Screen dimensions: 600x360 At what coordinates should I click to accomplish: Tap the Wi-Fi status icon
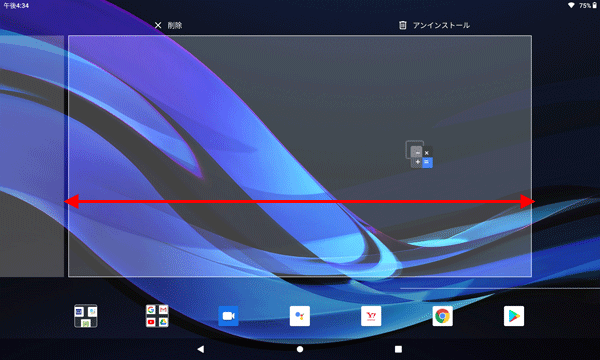pos(571,5)
